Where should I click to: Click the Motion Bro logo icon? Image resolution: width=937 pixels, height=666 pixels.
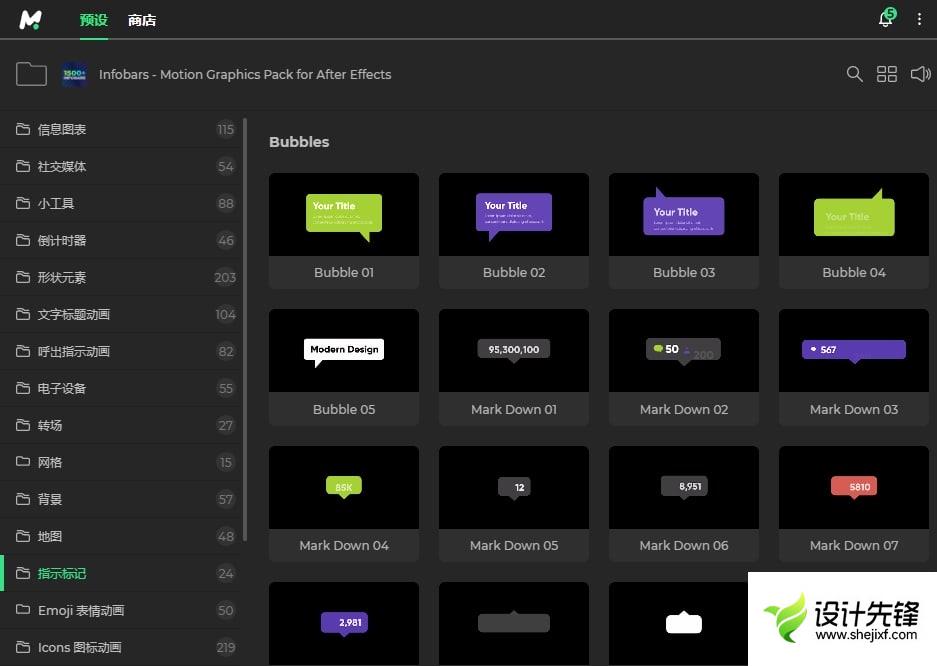pyautogui.click(x=31, y=19)
